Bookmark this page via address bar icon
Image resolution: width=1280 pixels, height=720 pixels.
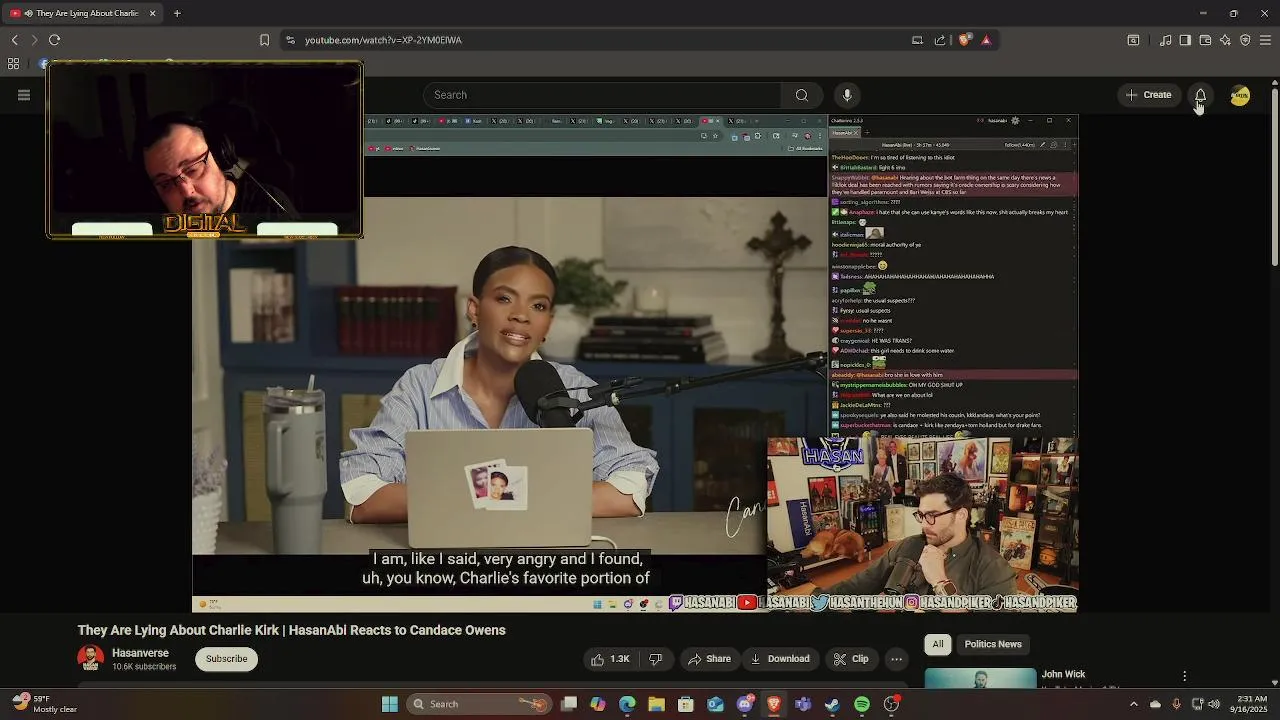pyautogui.click(x=264, y=40)
